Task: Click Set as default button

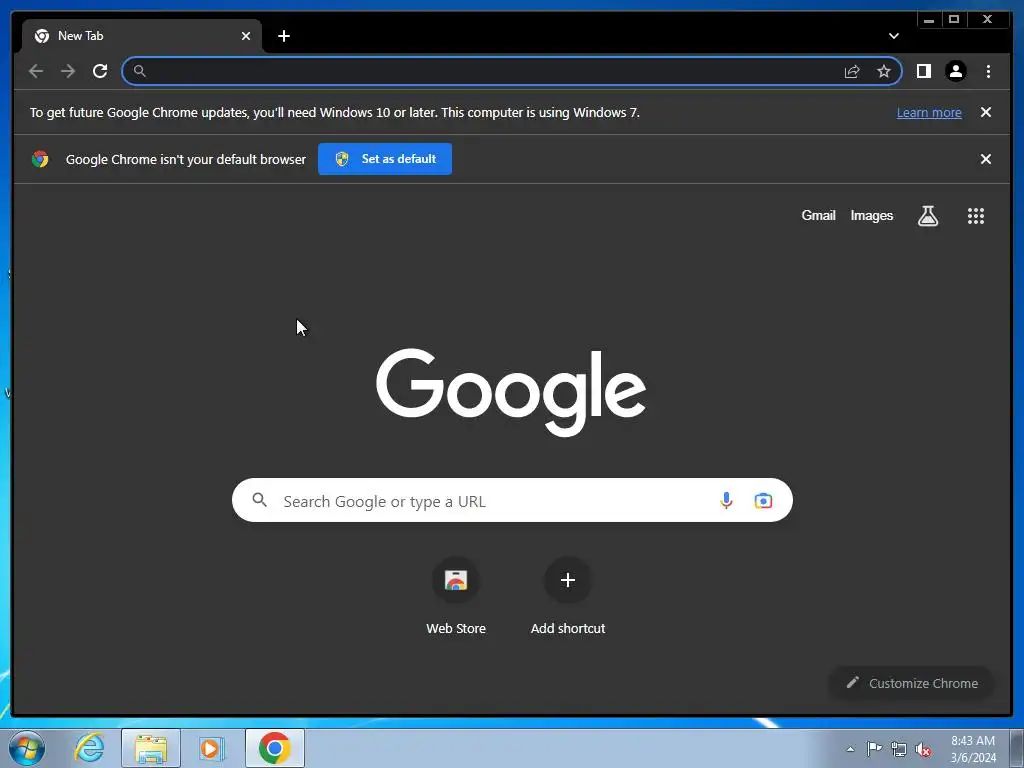Action: pyautogui.click(x=385, y=159)
